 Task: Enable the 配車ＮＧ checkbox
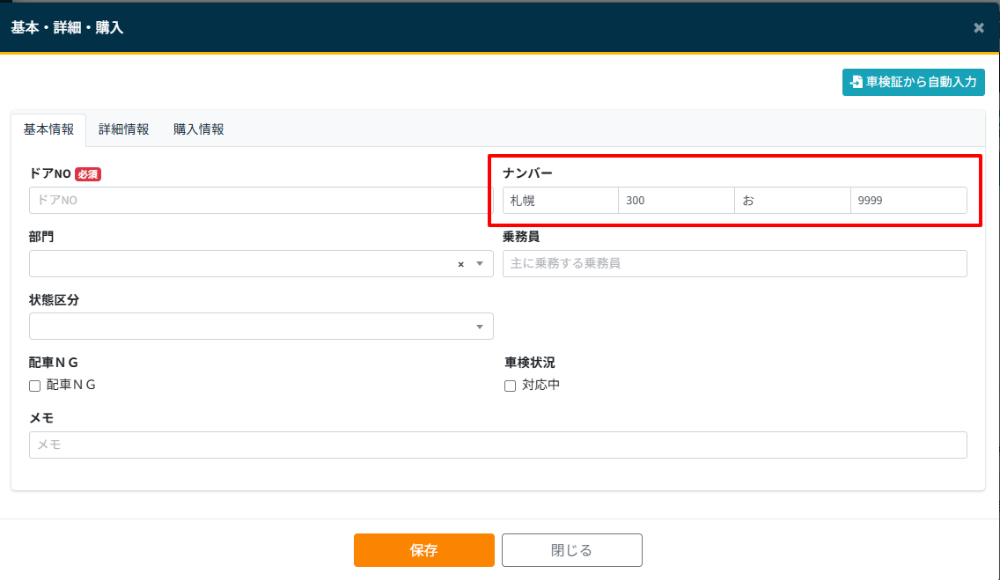pos(35,386)
